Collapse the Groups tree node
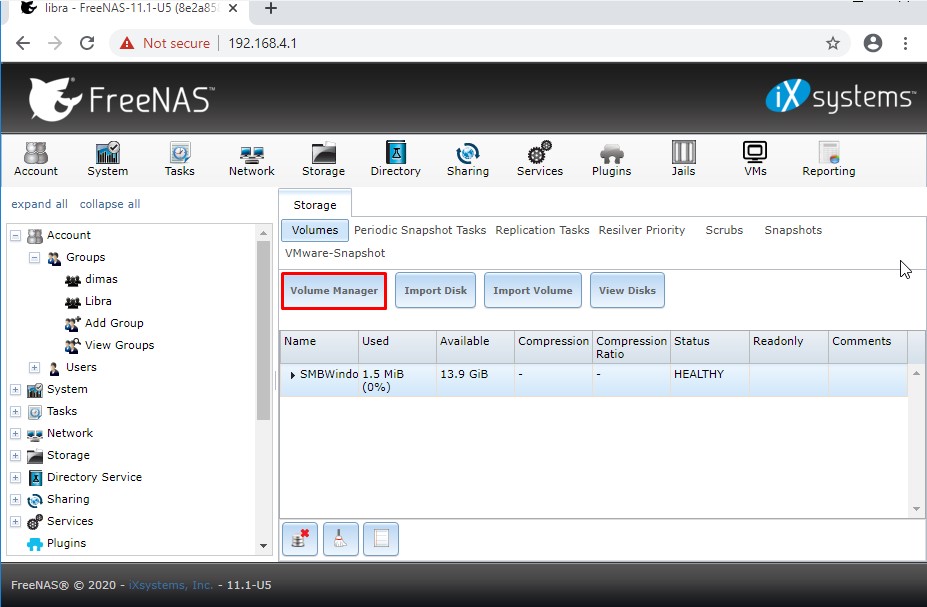 tap(34, 257)
